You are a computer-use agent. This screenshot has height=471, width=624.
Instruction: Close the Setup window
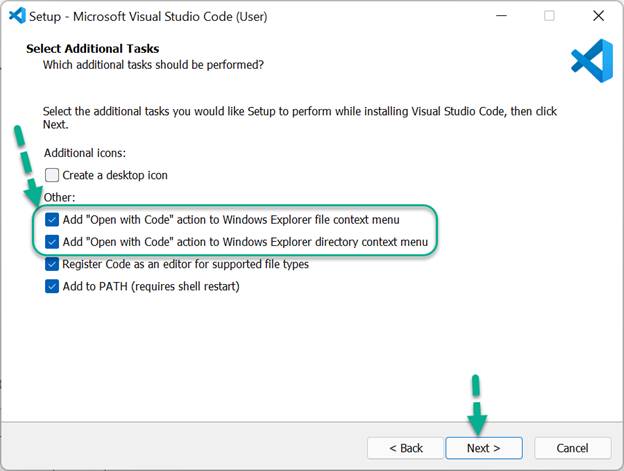click(599, 16)
